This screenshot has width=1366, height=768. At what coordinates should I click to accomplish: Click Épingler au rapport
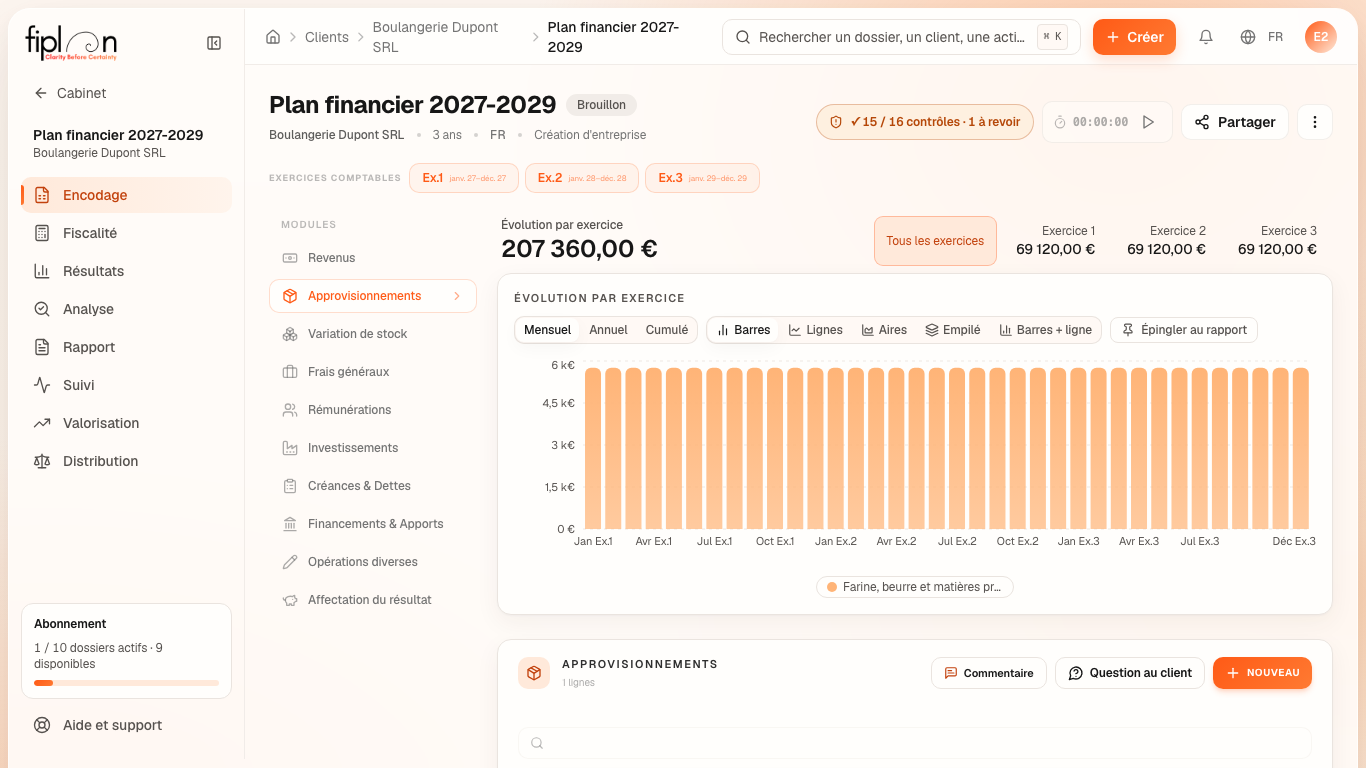coord(1184,330)
